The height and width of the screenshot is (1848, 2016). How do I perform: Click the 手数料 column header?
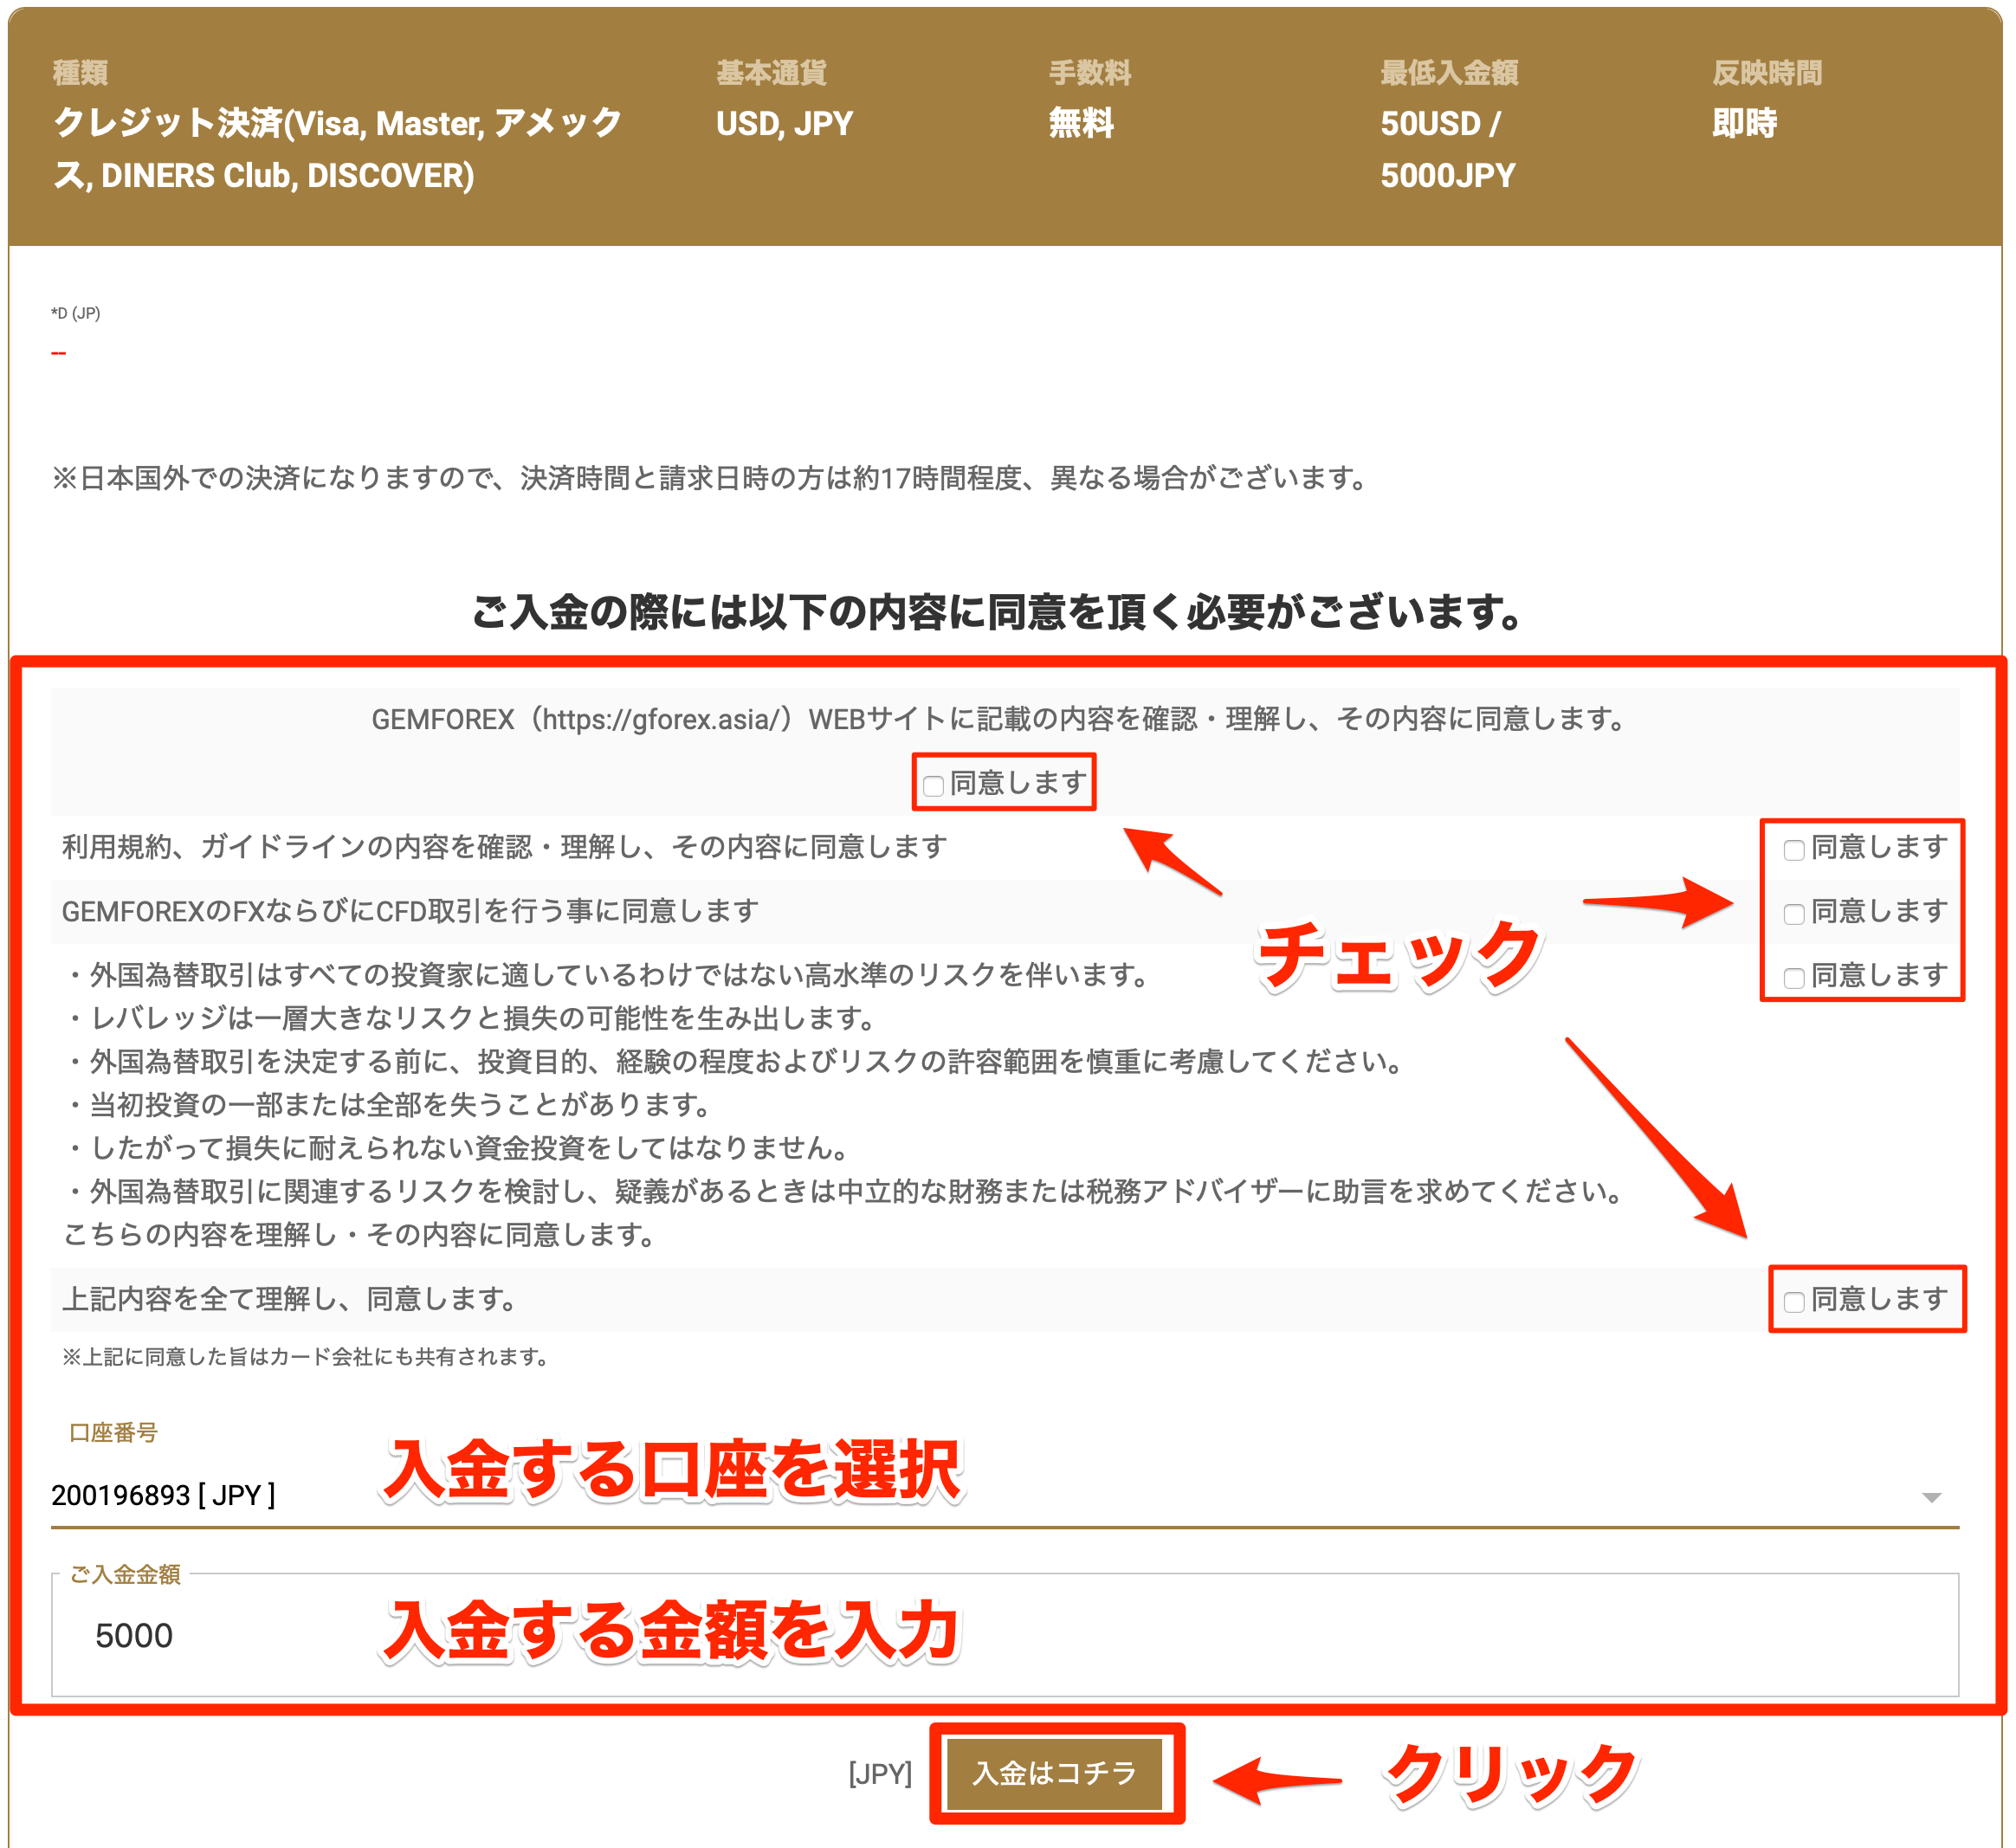1090,73
